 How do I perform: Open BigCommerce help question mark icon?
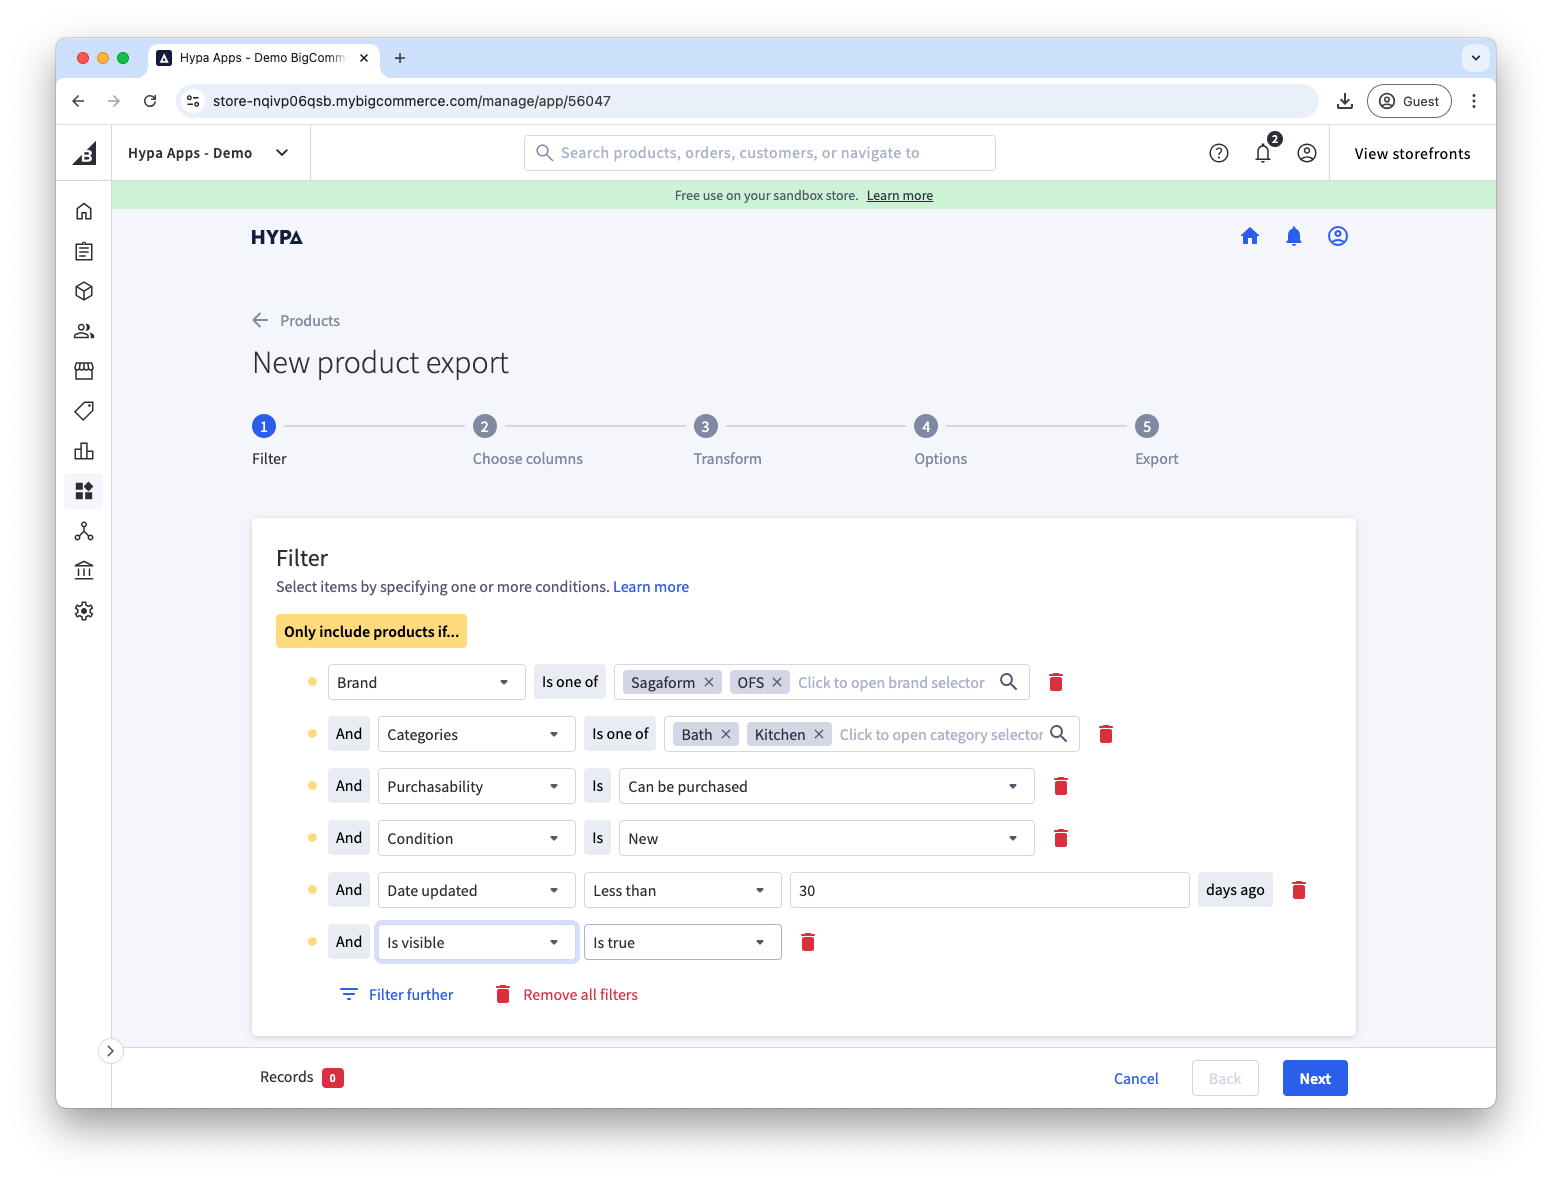point(1218,153)
